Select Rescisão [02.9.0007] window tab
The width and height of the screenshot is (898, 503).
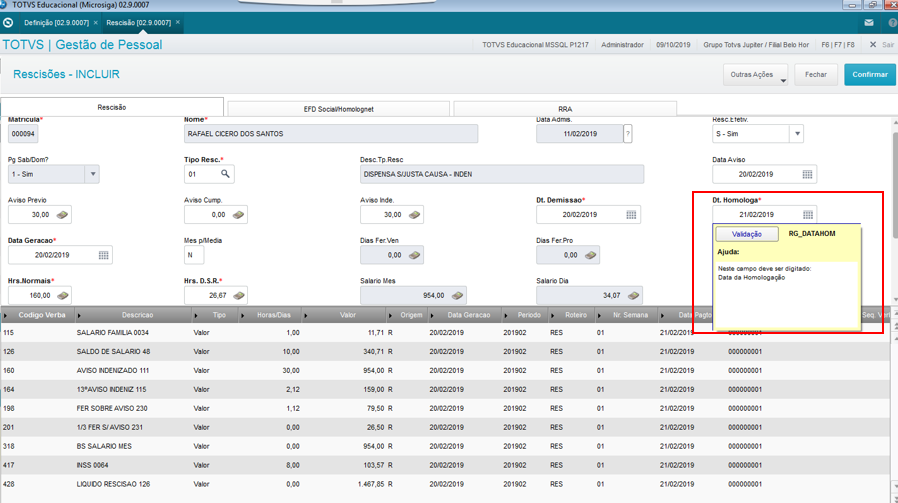139,23
